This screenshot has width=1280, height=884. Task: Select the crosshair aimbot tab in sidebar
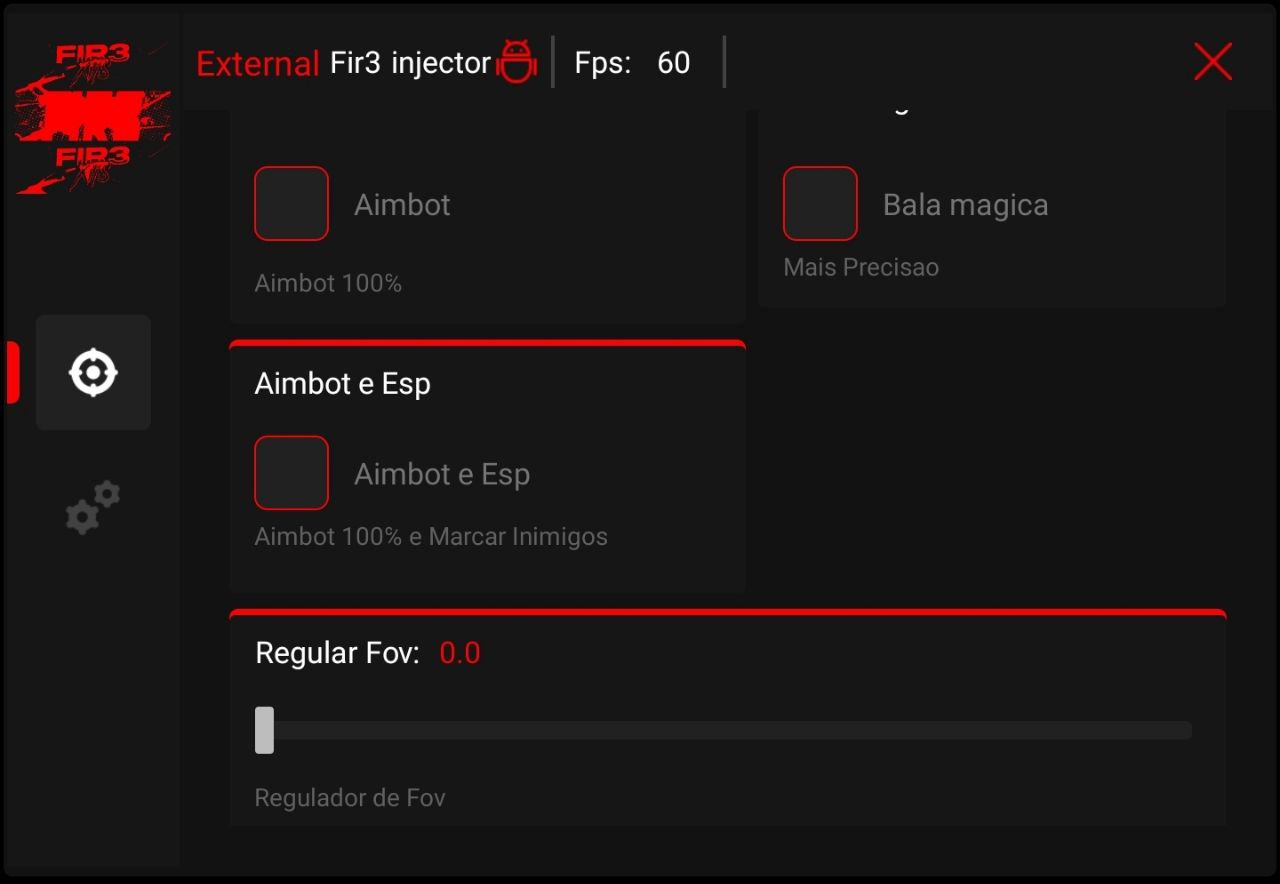[93, 372]
